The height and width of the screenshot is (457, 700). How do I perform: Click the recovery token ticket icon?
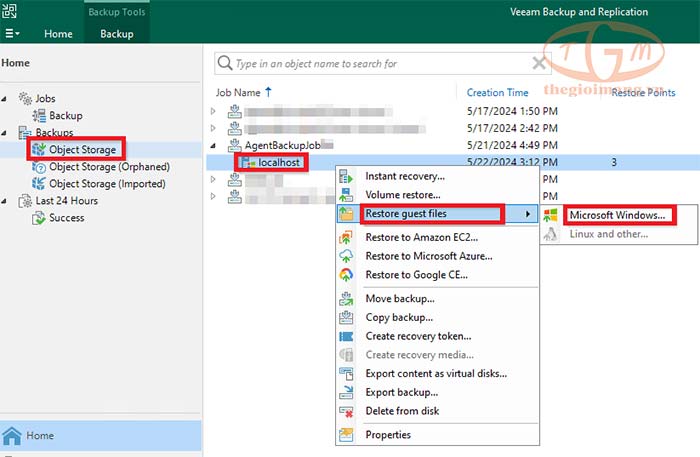tap(346, 336)
